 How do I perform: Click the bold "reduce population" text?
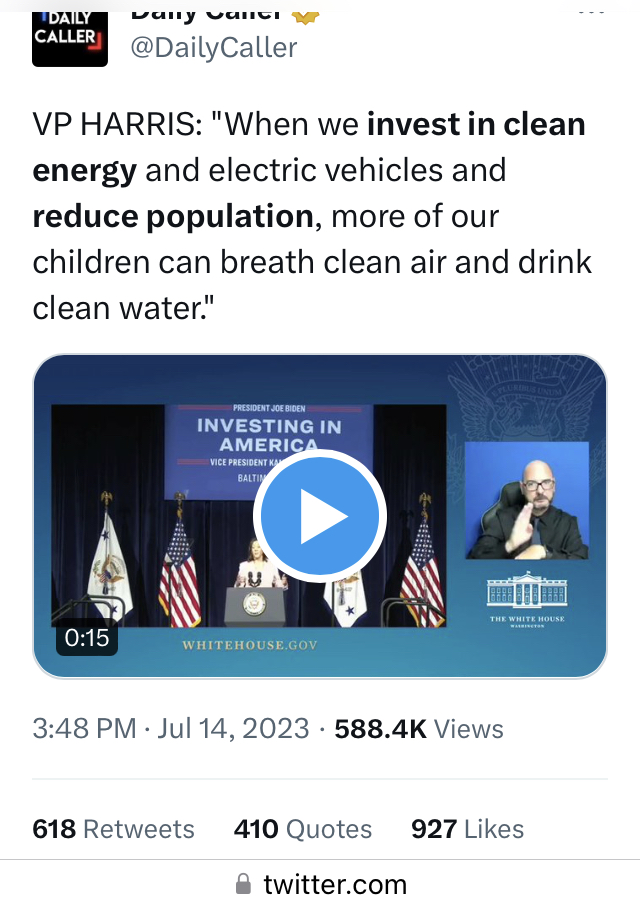point(173,216)
